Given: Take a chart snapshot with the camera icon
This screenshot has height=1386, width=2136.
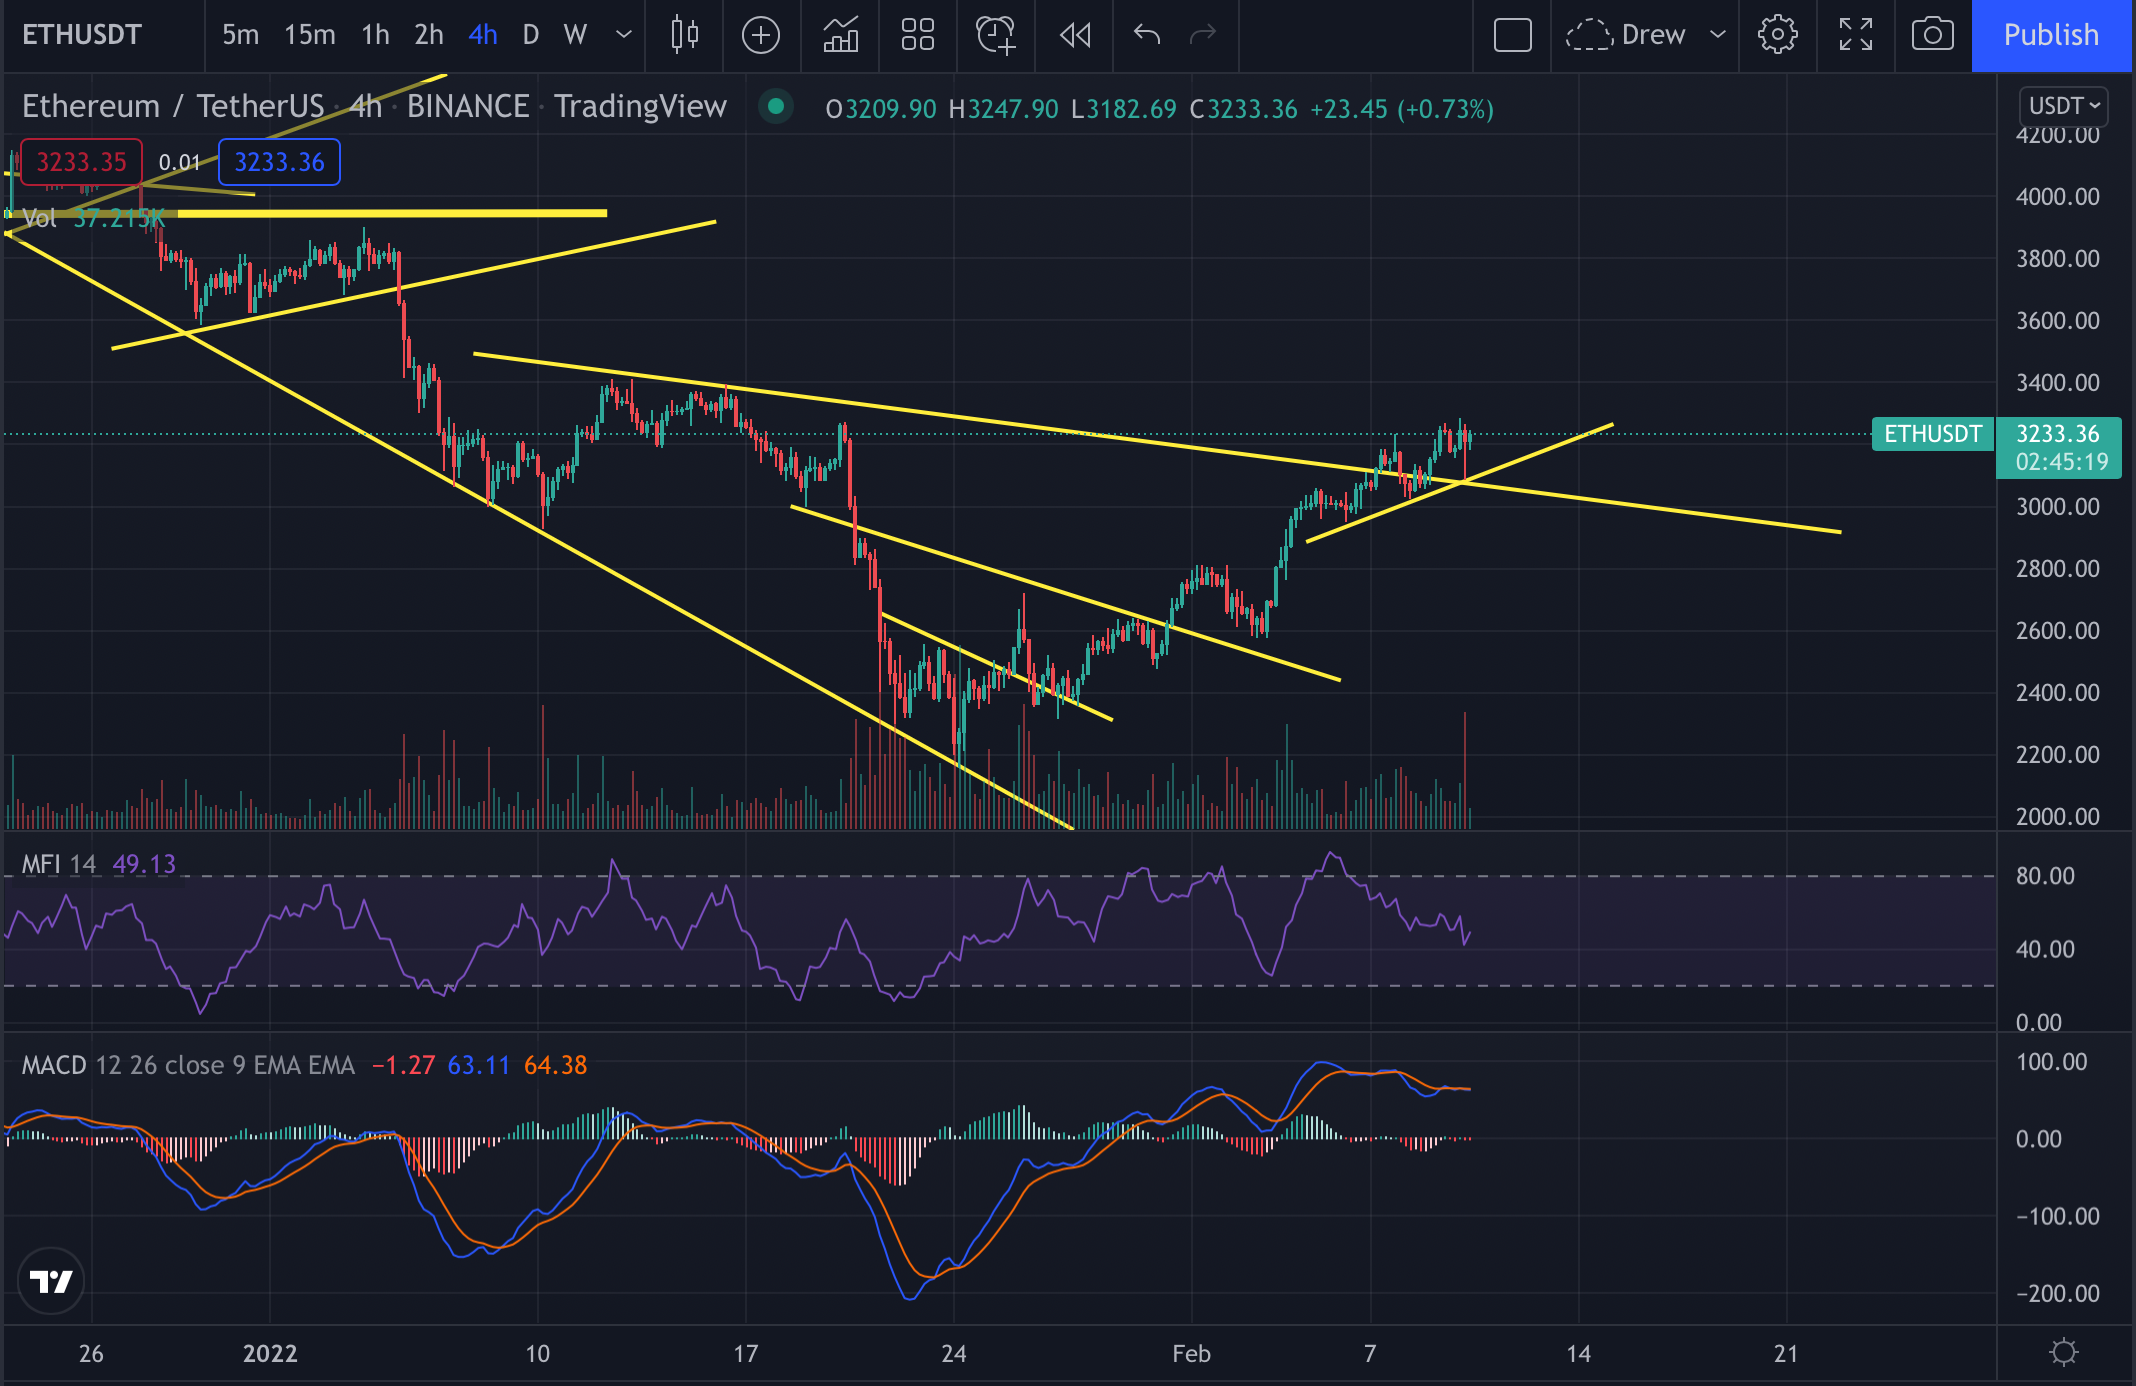Looking at the screenshot, I should pos(1932,35).
